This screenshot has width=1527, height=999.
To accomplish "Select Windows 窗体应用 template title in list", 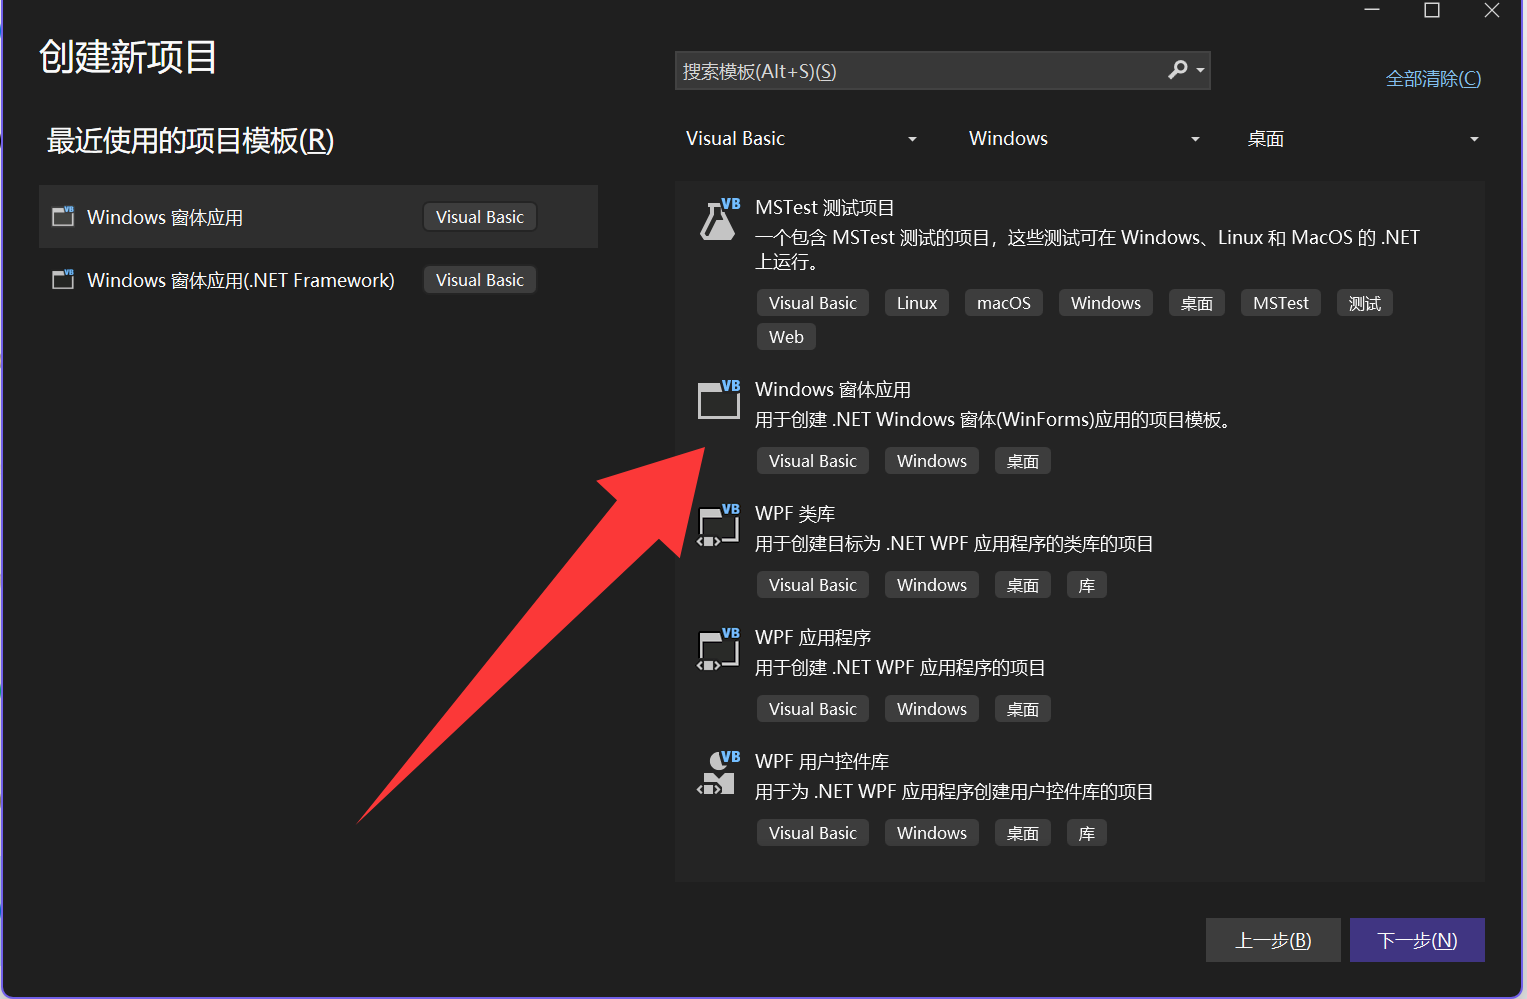I will pyautogui.click(x=833, y=389).
